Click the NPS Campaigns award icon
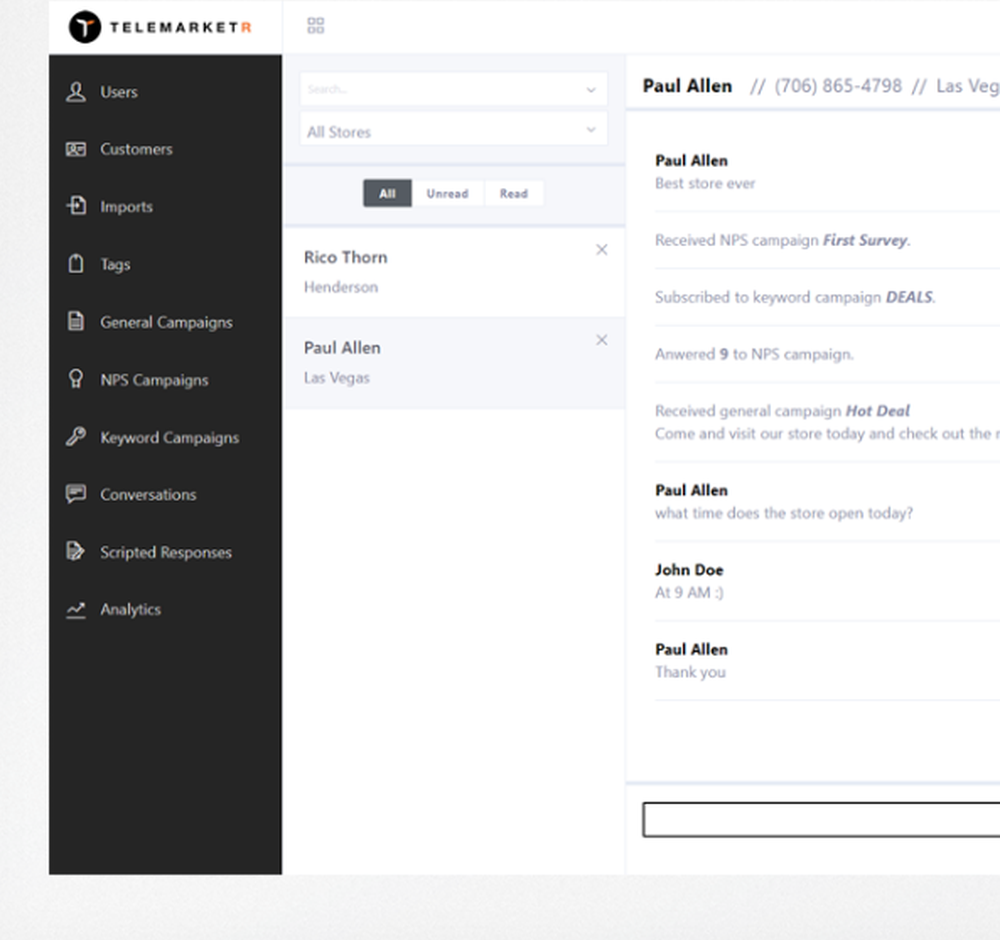Image resolution: width=1000 pixels, height=940 pixels. click(x=76, y=379)
